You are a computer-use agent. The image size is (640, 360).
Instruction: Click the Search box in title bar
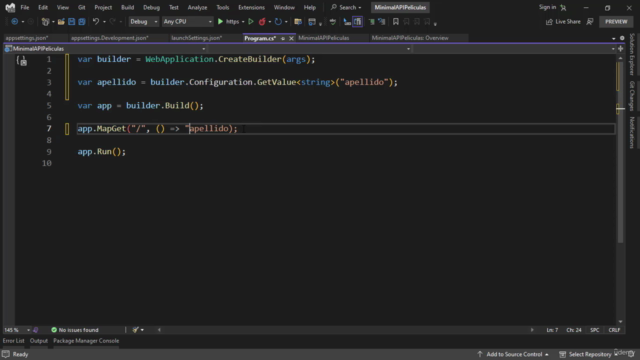[346, 7]
